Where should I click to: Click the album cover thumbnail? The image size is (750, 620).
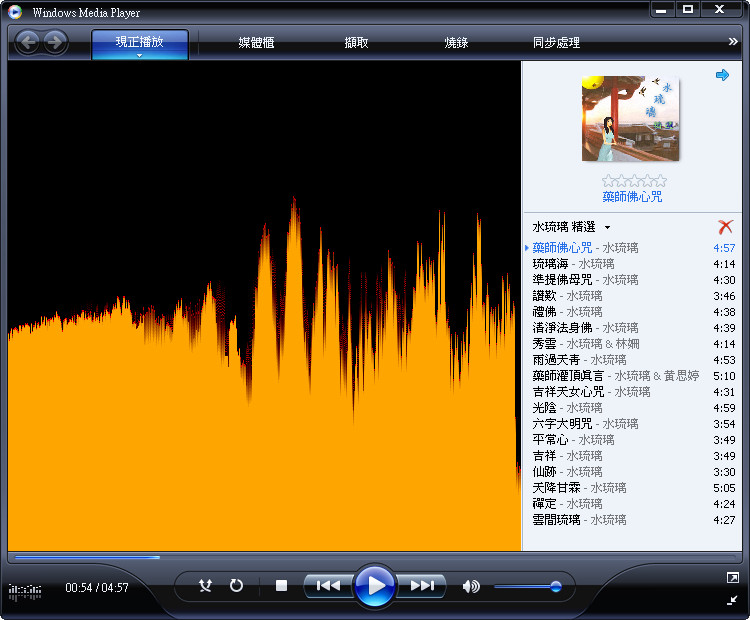pyautogui.click(x=630, y=119)
